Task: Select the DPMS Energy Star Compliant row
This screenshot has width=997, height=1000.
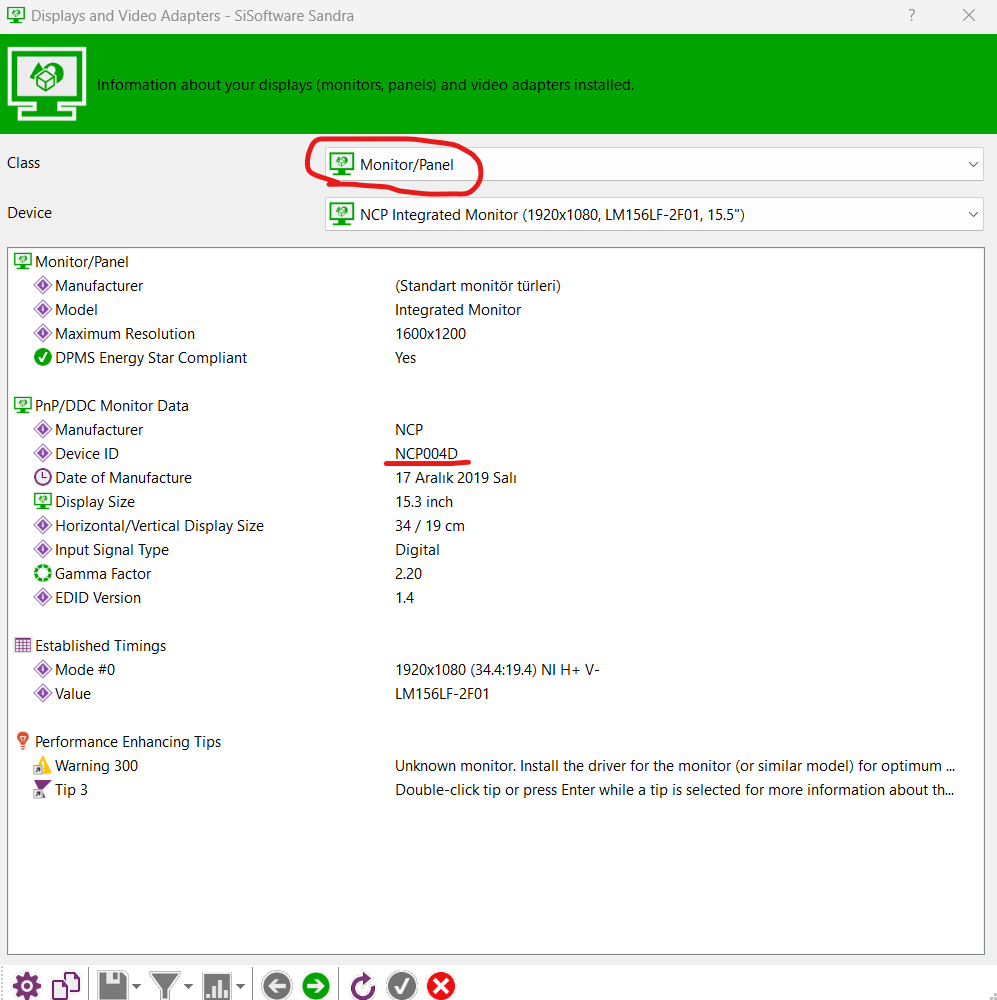Action: point(496,358)
